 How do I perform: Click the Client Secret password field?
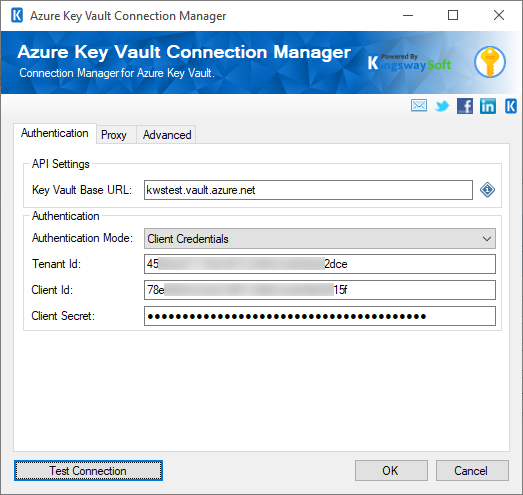tap(320, 316)
